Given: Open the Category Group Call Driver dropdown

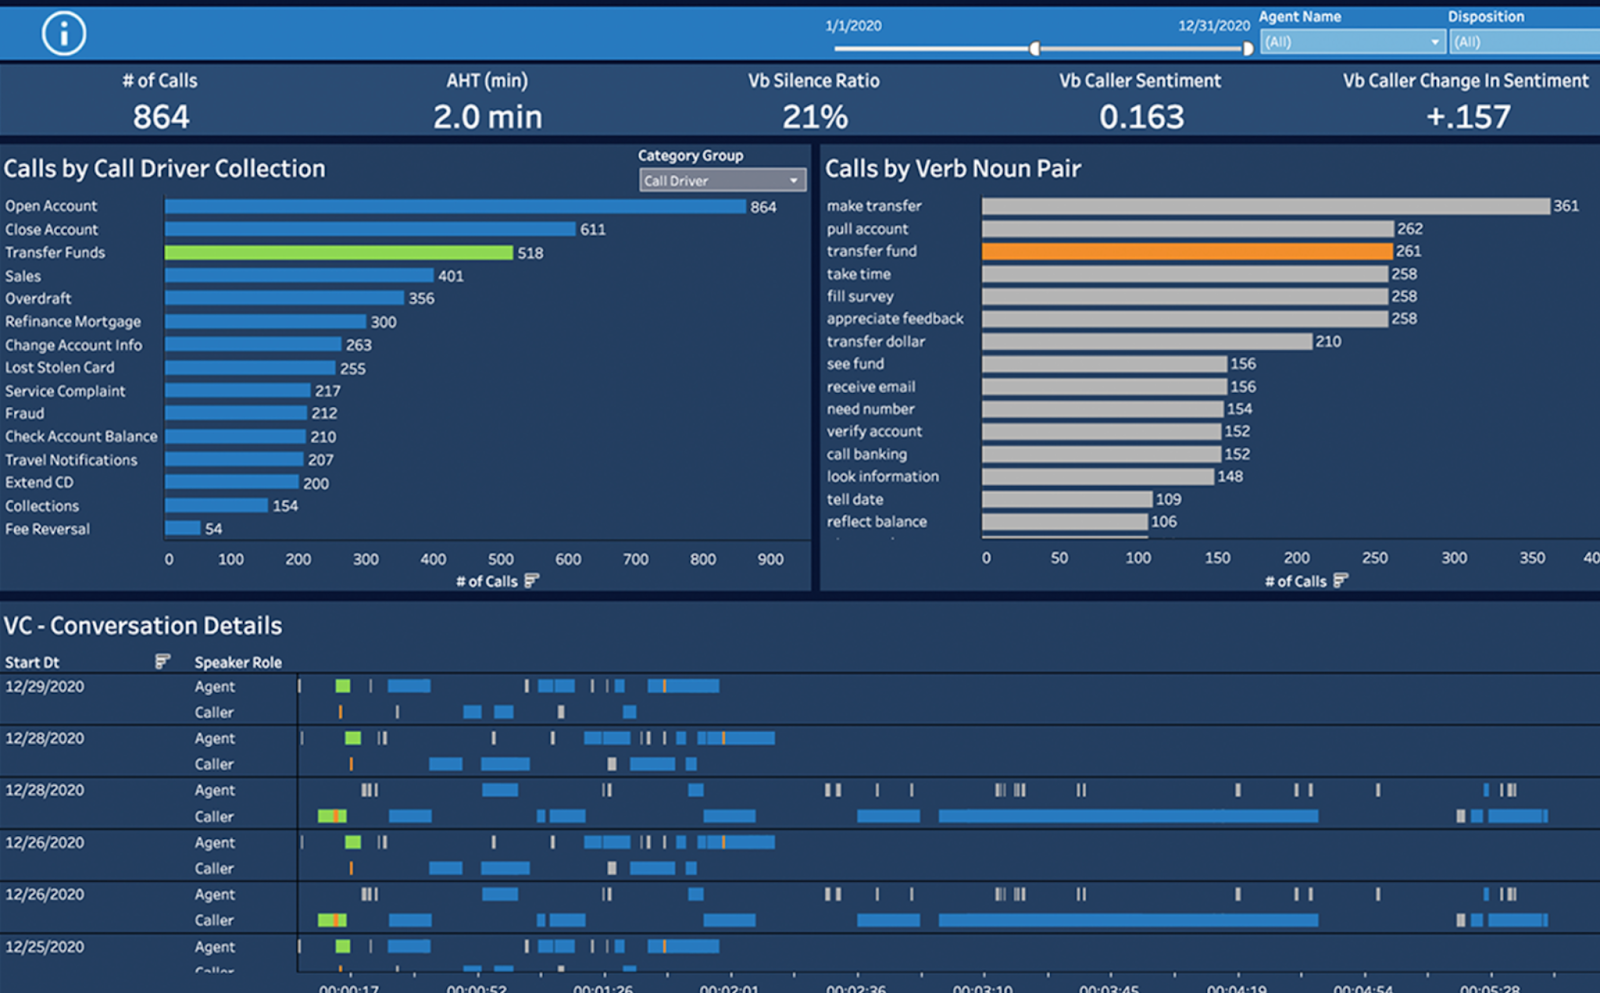Looking at the screenshot, I should point(722,181).
